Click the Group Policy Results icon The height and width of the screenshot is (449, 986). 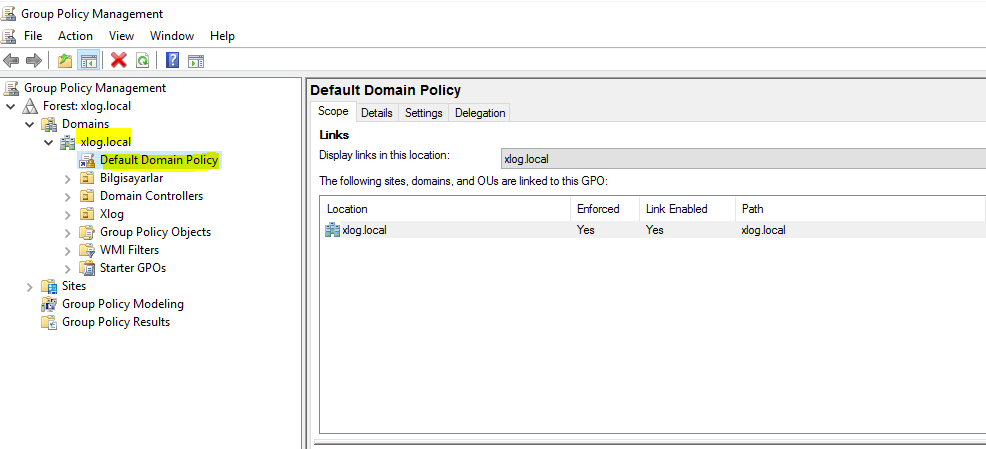(x=49, y=322)
